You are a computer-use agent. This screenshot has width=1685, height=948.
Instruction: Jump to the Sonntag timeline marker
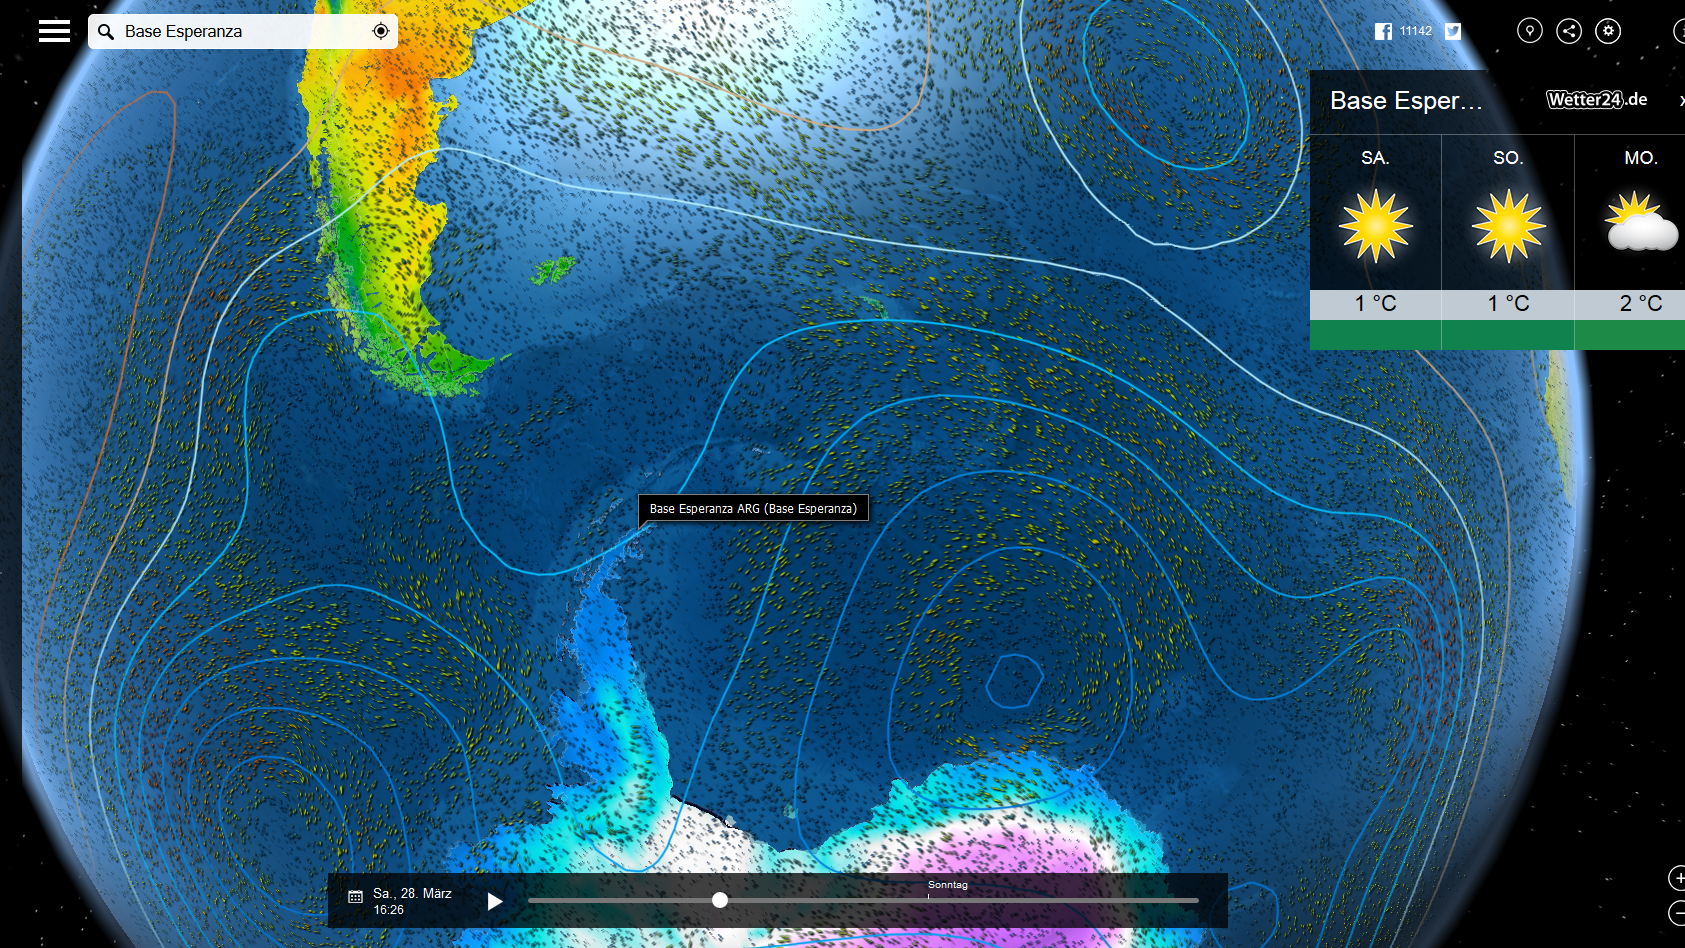pos(947,885)
